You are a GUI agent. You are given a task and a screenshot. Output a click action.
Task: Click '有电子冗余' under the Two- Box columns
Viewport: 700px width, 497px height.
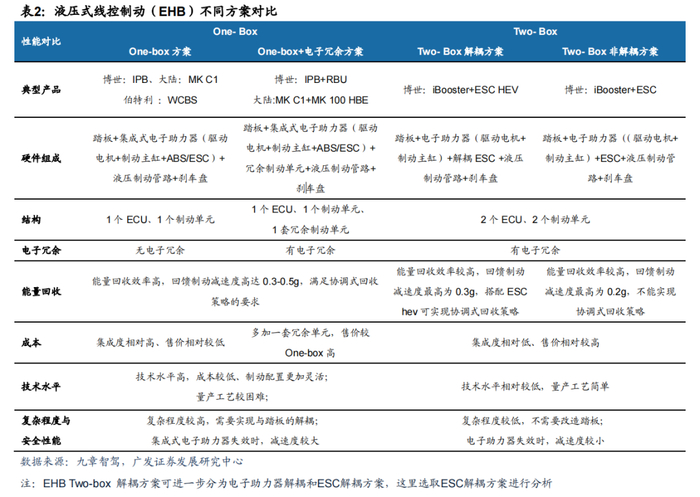pos(535,251)
